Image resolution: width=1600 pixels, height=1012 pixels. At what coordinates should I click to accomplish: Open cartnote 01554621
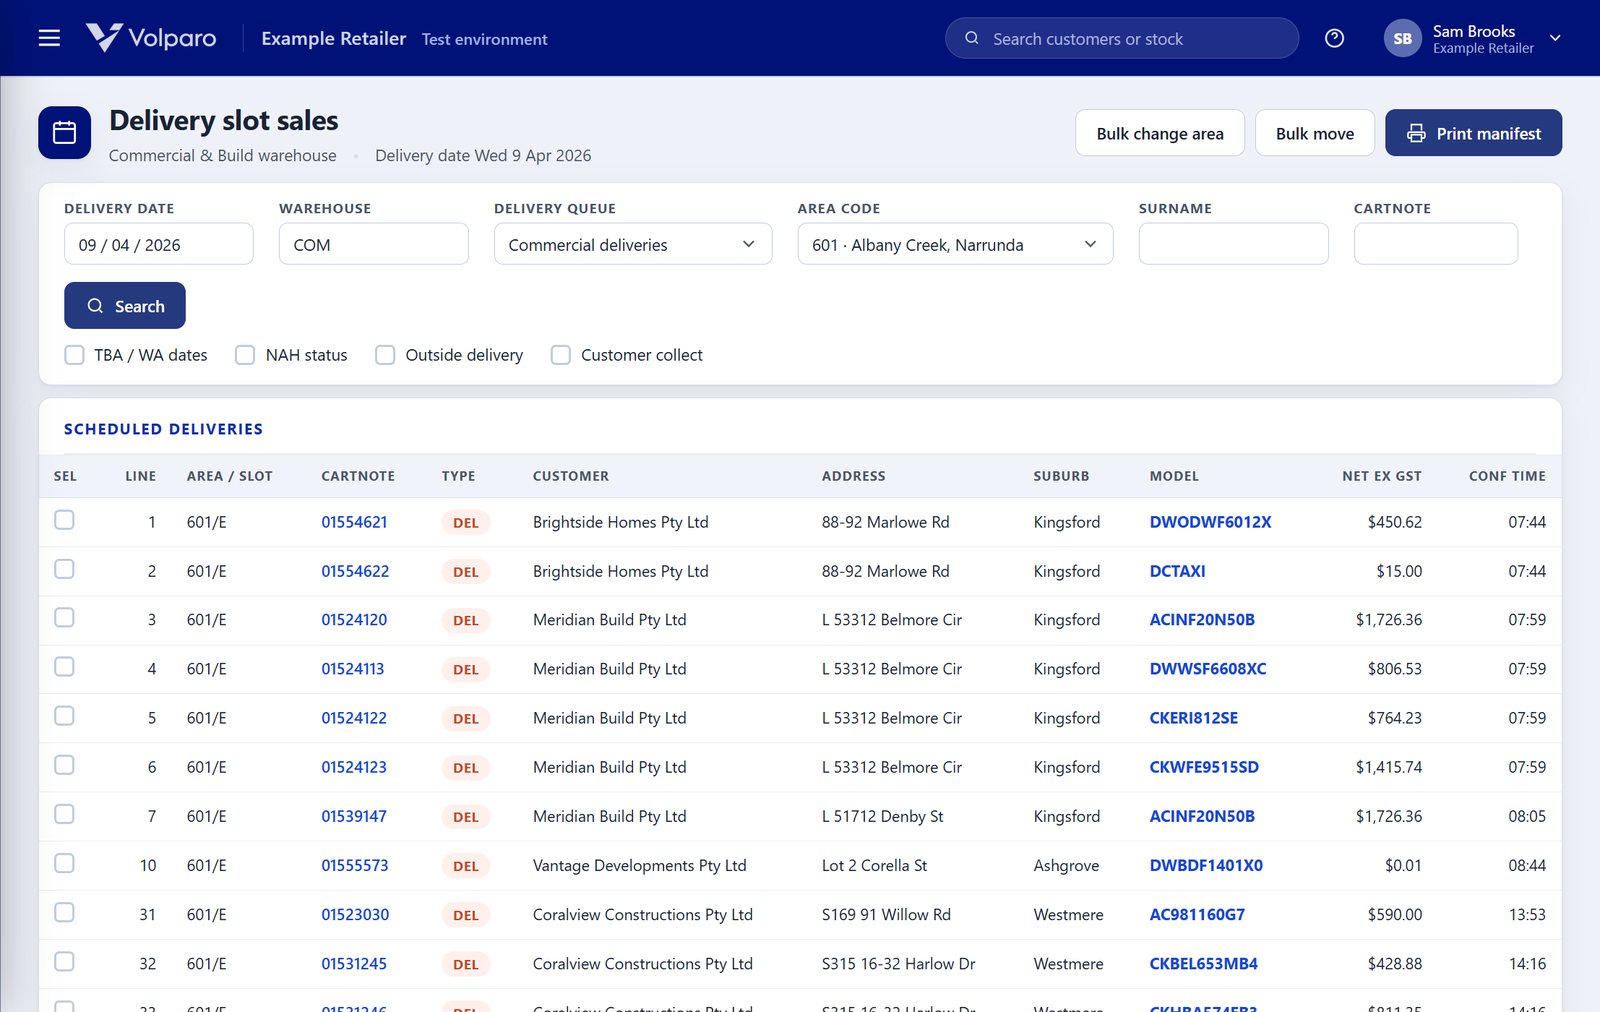[354, 522]
